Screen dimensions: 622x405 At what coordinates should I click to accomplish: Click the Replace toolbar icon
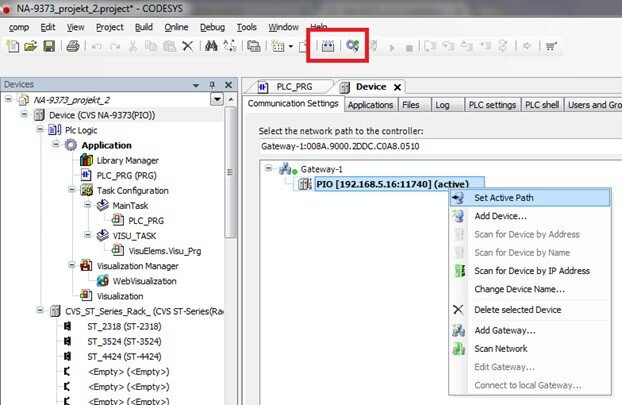pyautogui.click(x=230, y=46)
